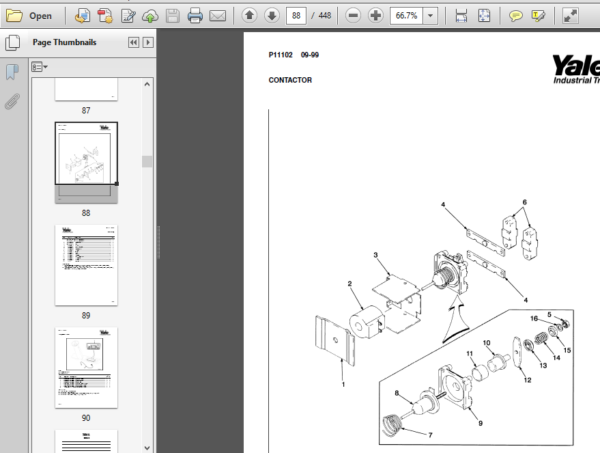Click the Page Thumbnails panel icon
The width and height of the screenshot is (600, 453).
click(x=13, y=42)
